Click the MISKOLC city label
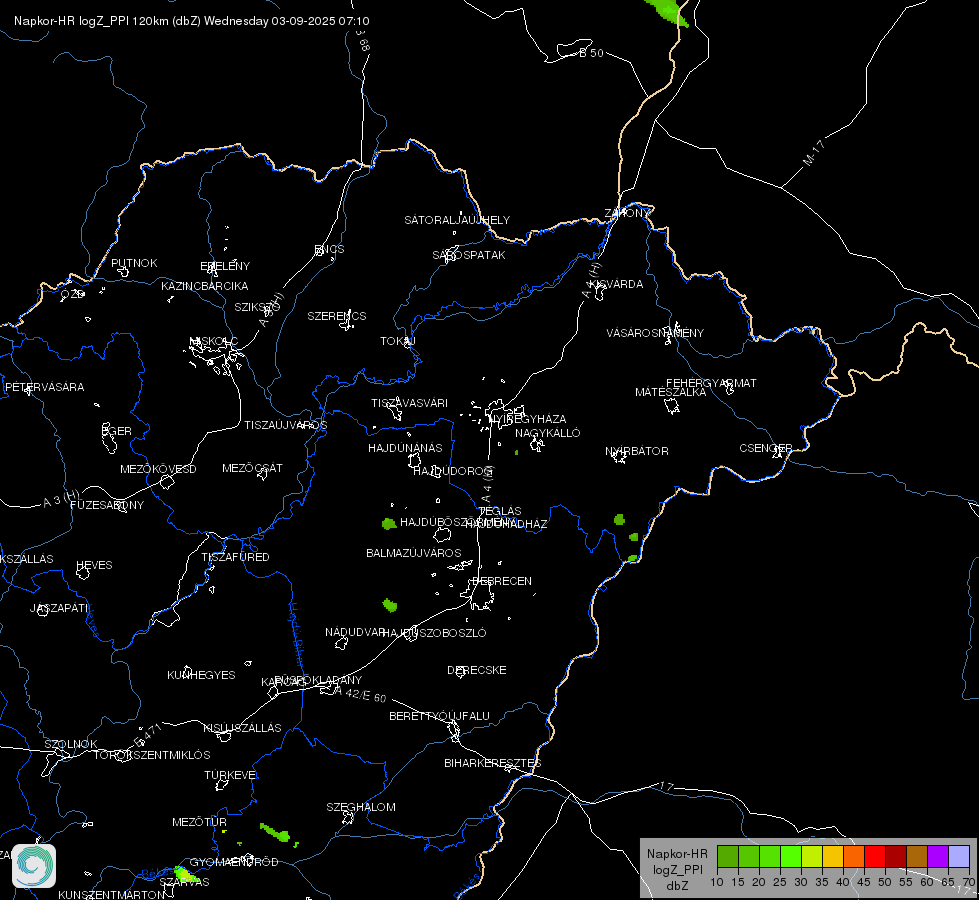This screenshot has height=900, width=979. click(214, 341)
